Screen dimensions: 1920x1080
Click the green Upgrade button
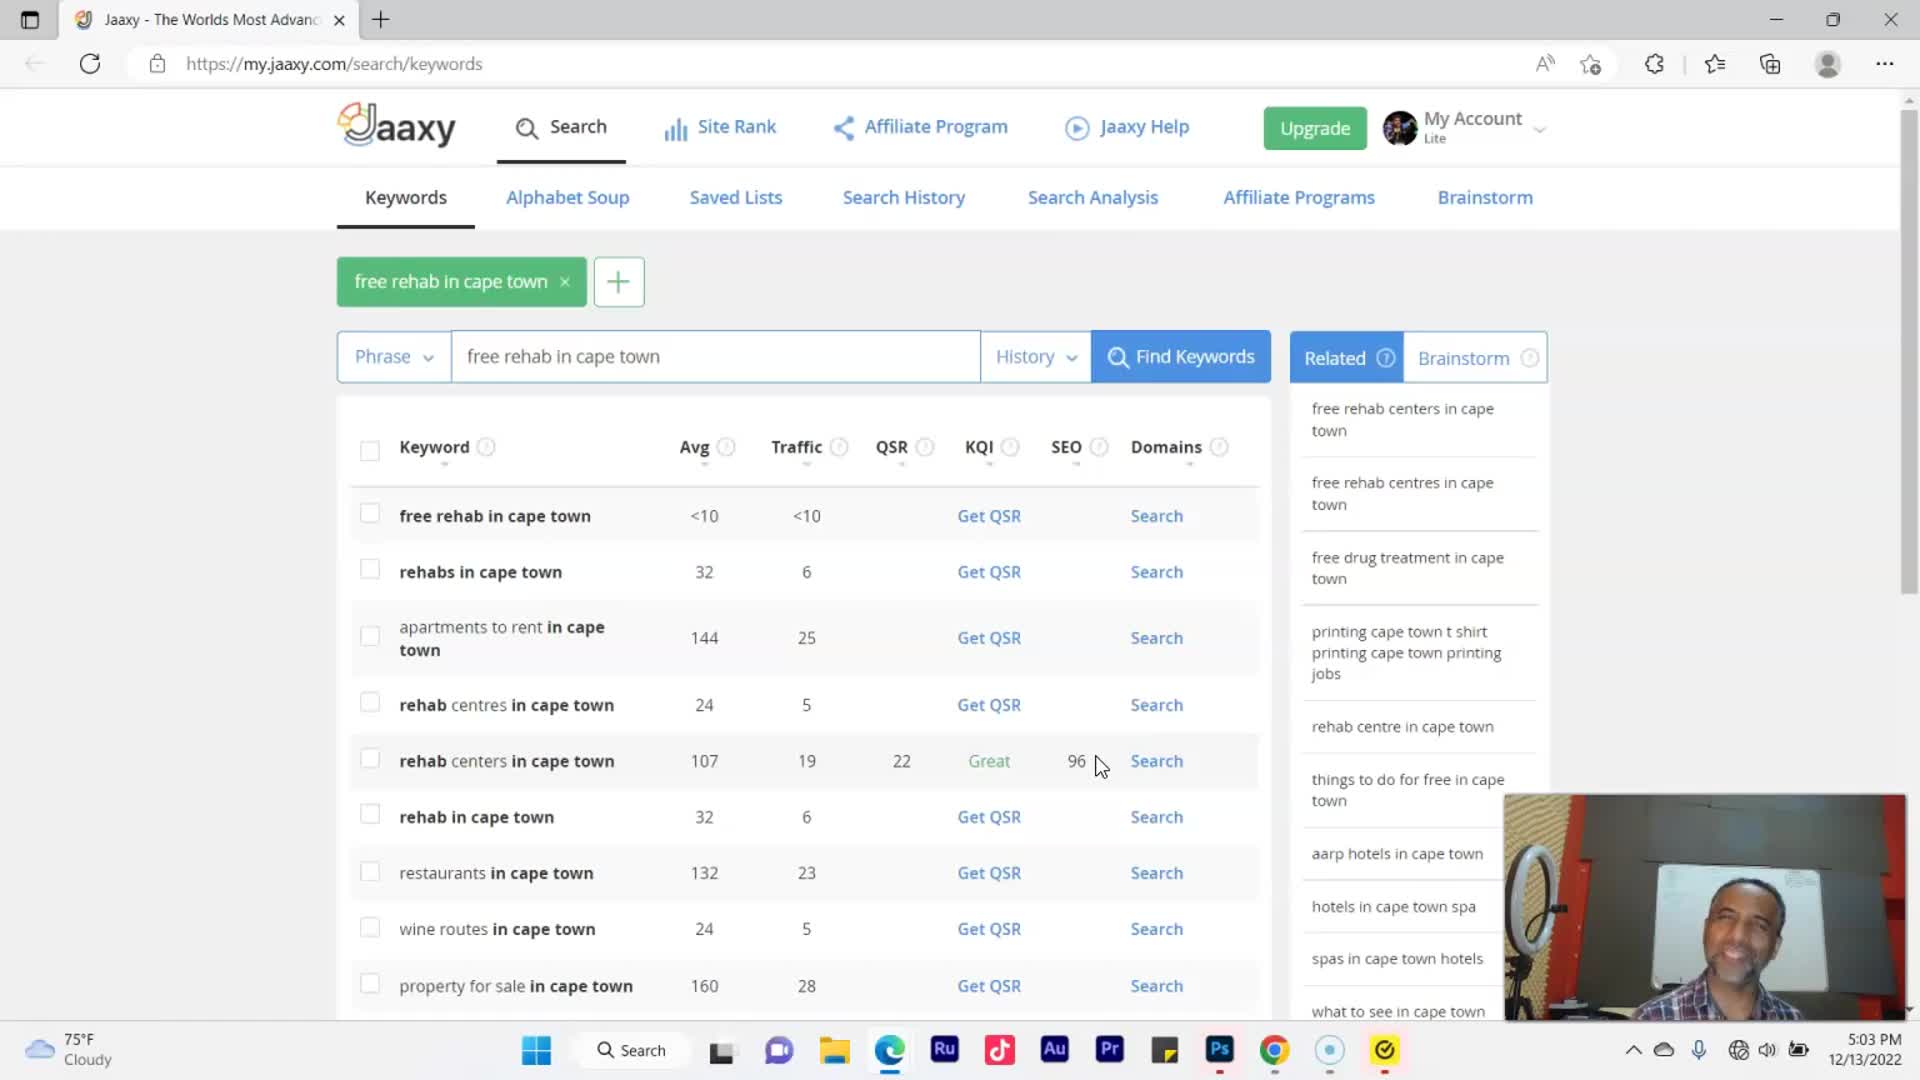(1315, 128)
